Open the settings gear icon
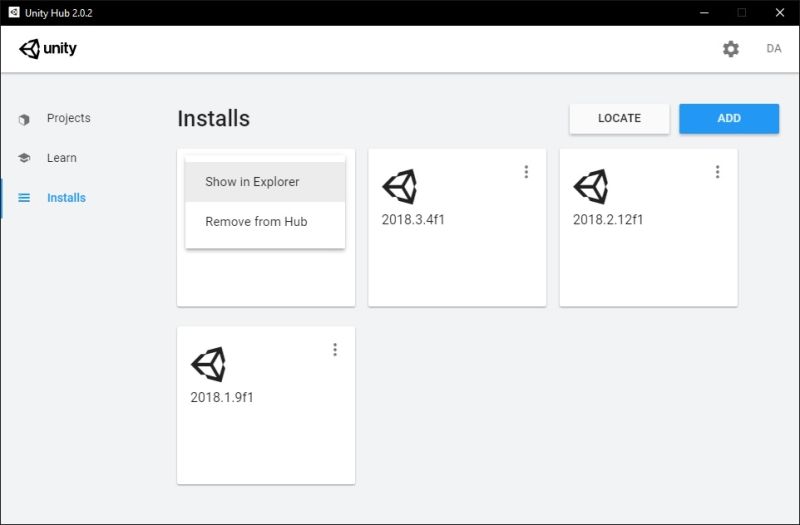Image resolution: width=800 pixels, height=525 pixels. (731, 49)
